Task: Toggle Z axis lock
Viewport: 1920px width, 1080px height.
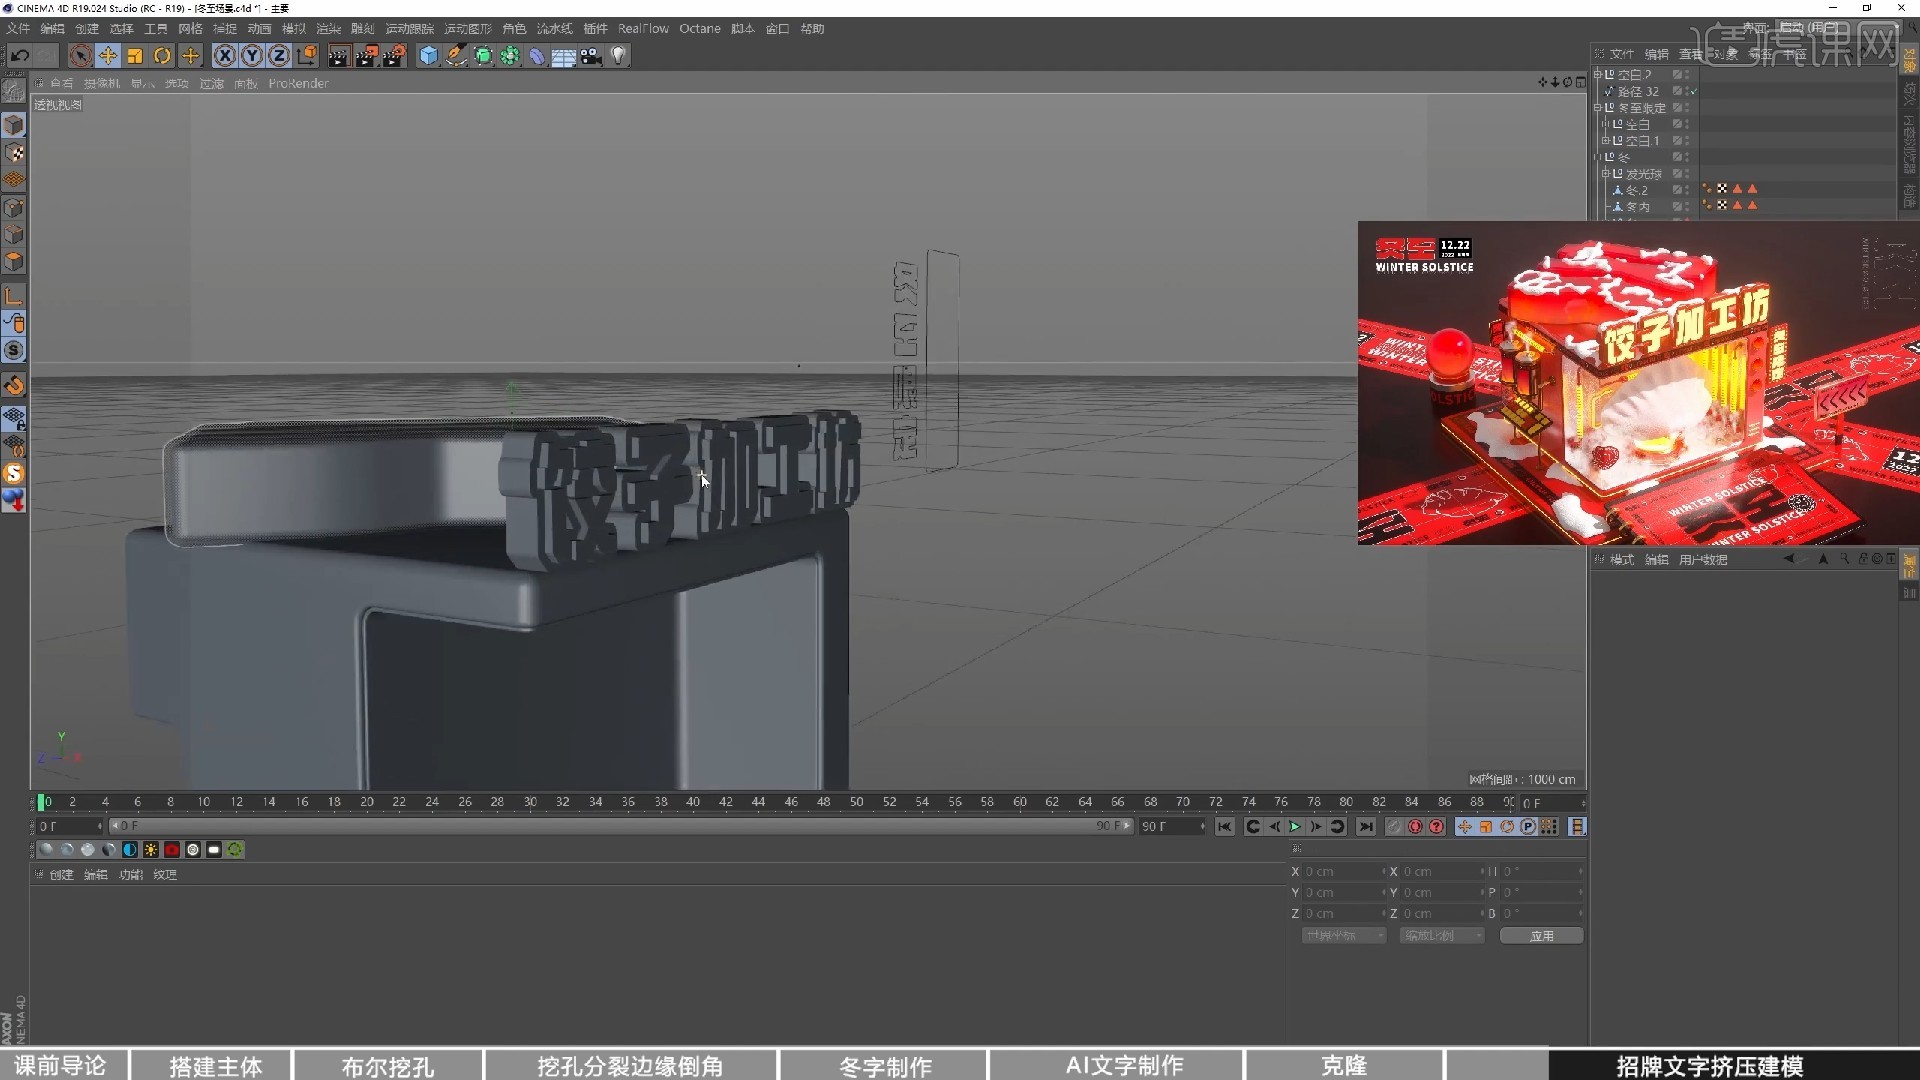Action: pyautogui.click(x=279, y=56)
